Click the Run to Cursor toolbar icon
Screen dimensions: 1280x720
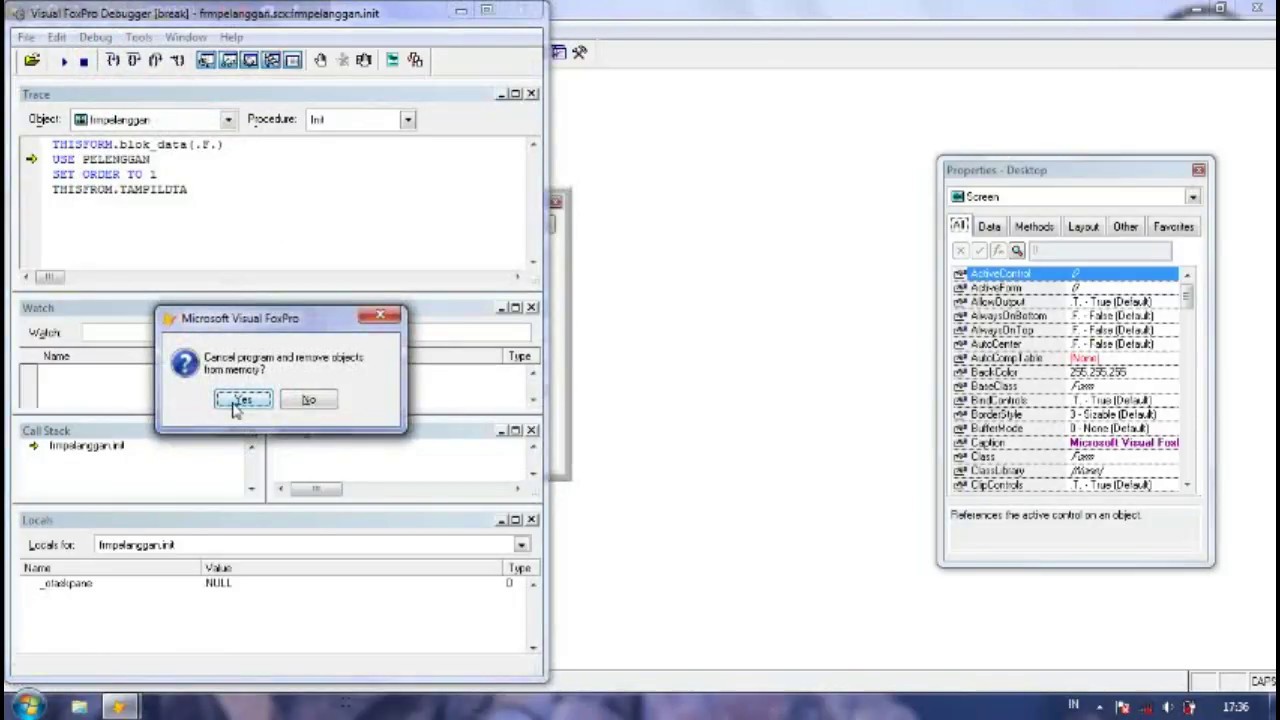click(177, 61)
